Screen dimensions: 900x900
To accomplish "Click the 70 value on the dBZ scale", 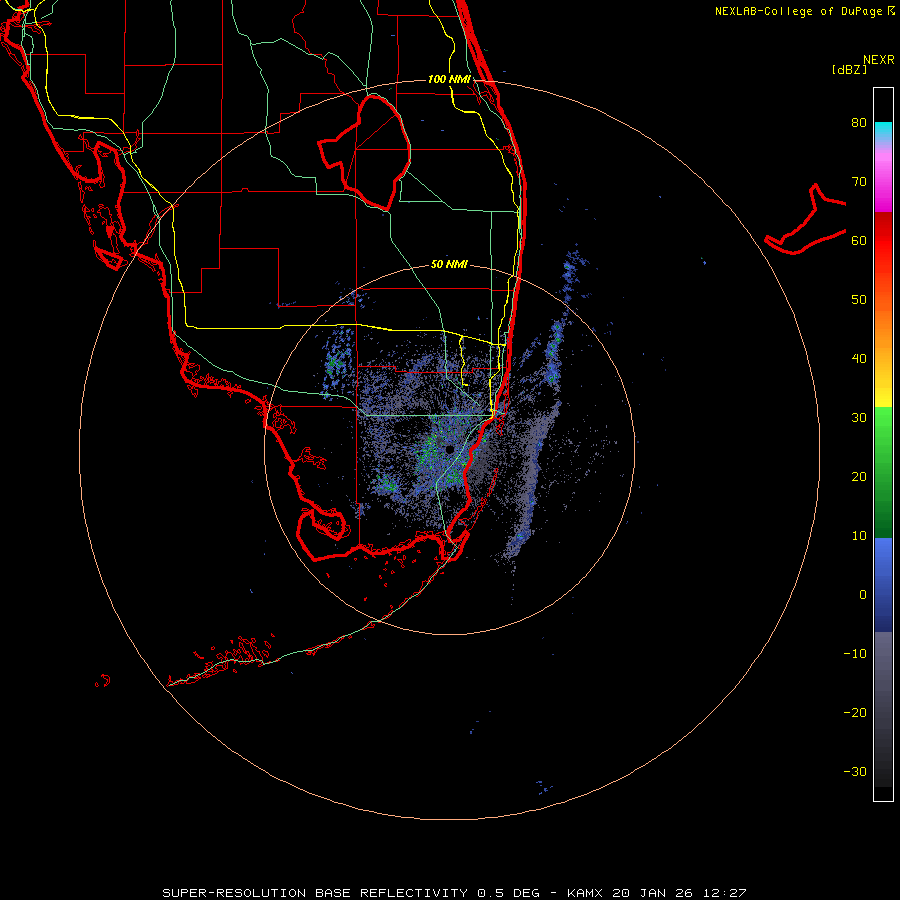I will tap(859, 181).
